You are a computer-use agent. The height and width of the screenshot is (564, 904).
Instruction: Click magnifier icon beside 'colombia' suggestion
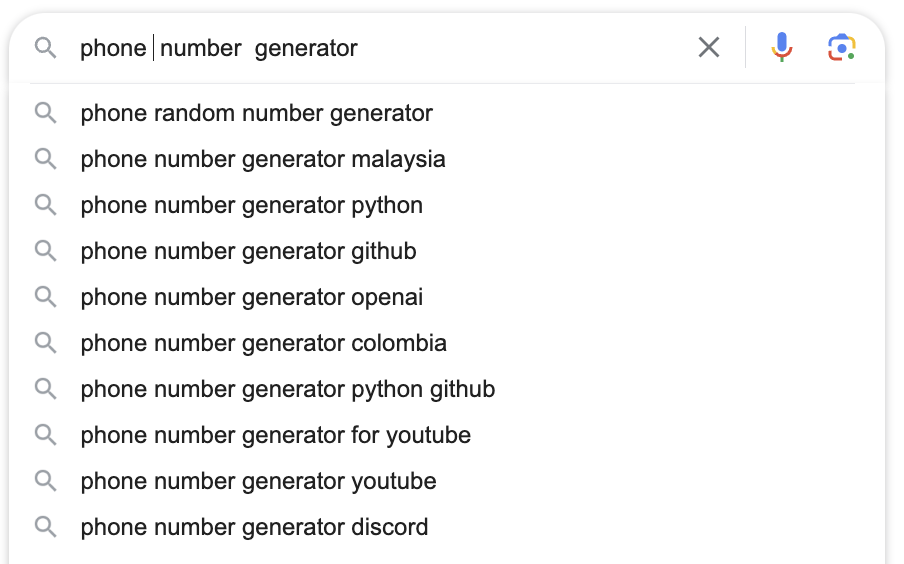[x=45, y=343]
